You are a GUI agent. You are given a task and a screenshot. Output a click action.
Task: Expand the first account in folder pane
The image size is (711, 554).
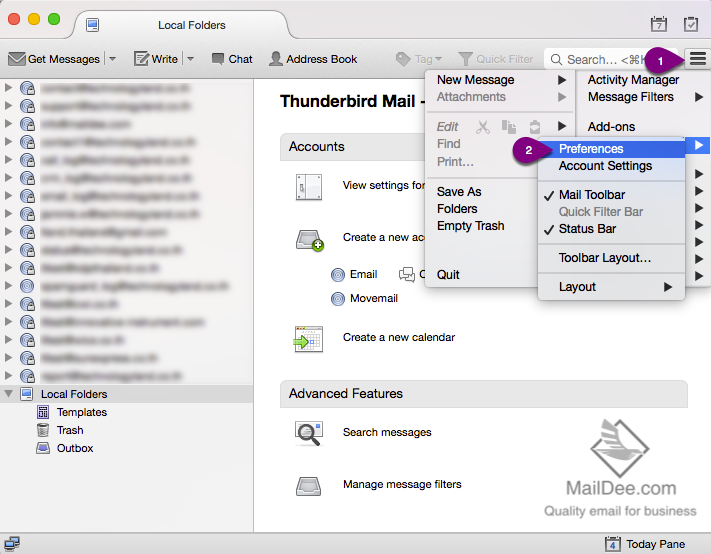click(x=8, y=87)
